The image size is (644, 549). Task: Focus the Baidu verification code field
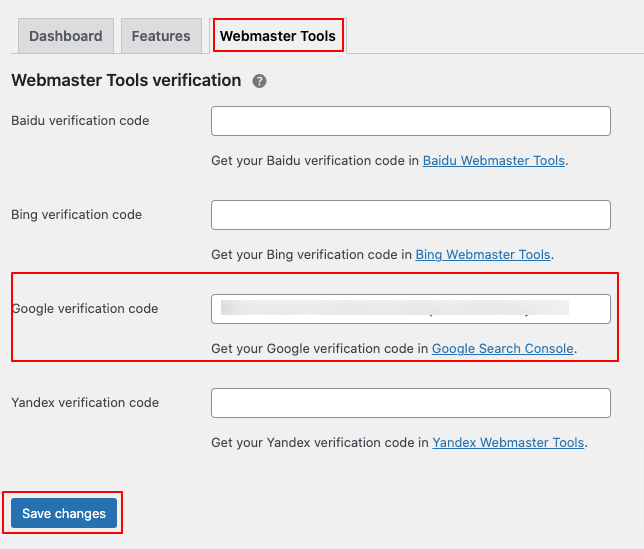pyautogui.click(x=410, y=121)
